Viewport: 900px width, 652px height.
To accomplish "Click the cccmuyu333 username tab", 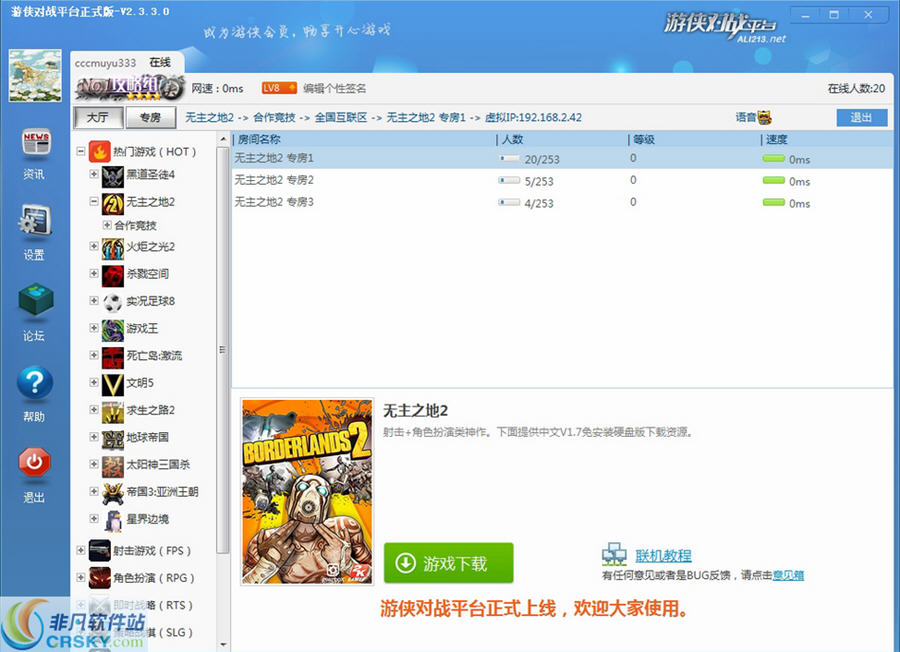I will click(106, 63).
